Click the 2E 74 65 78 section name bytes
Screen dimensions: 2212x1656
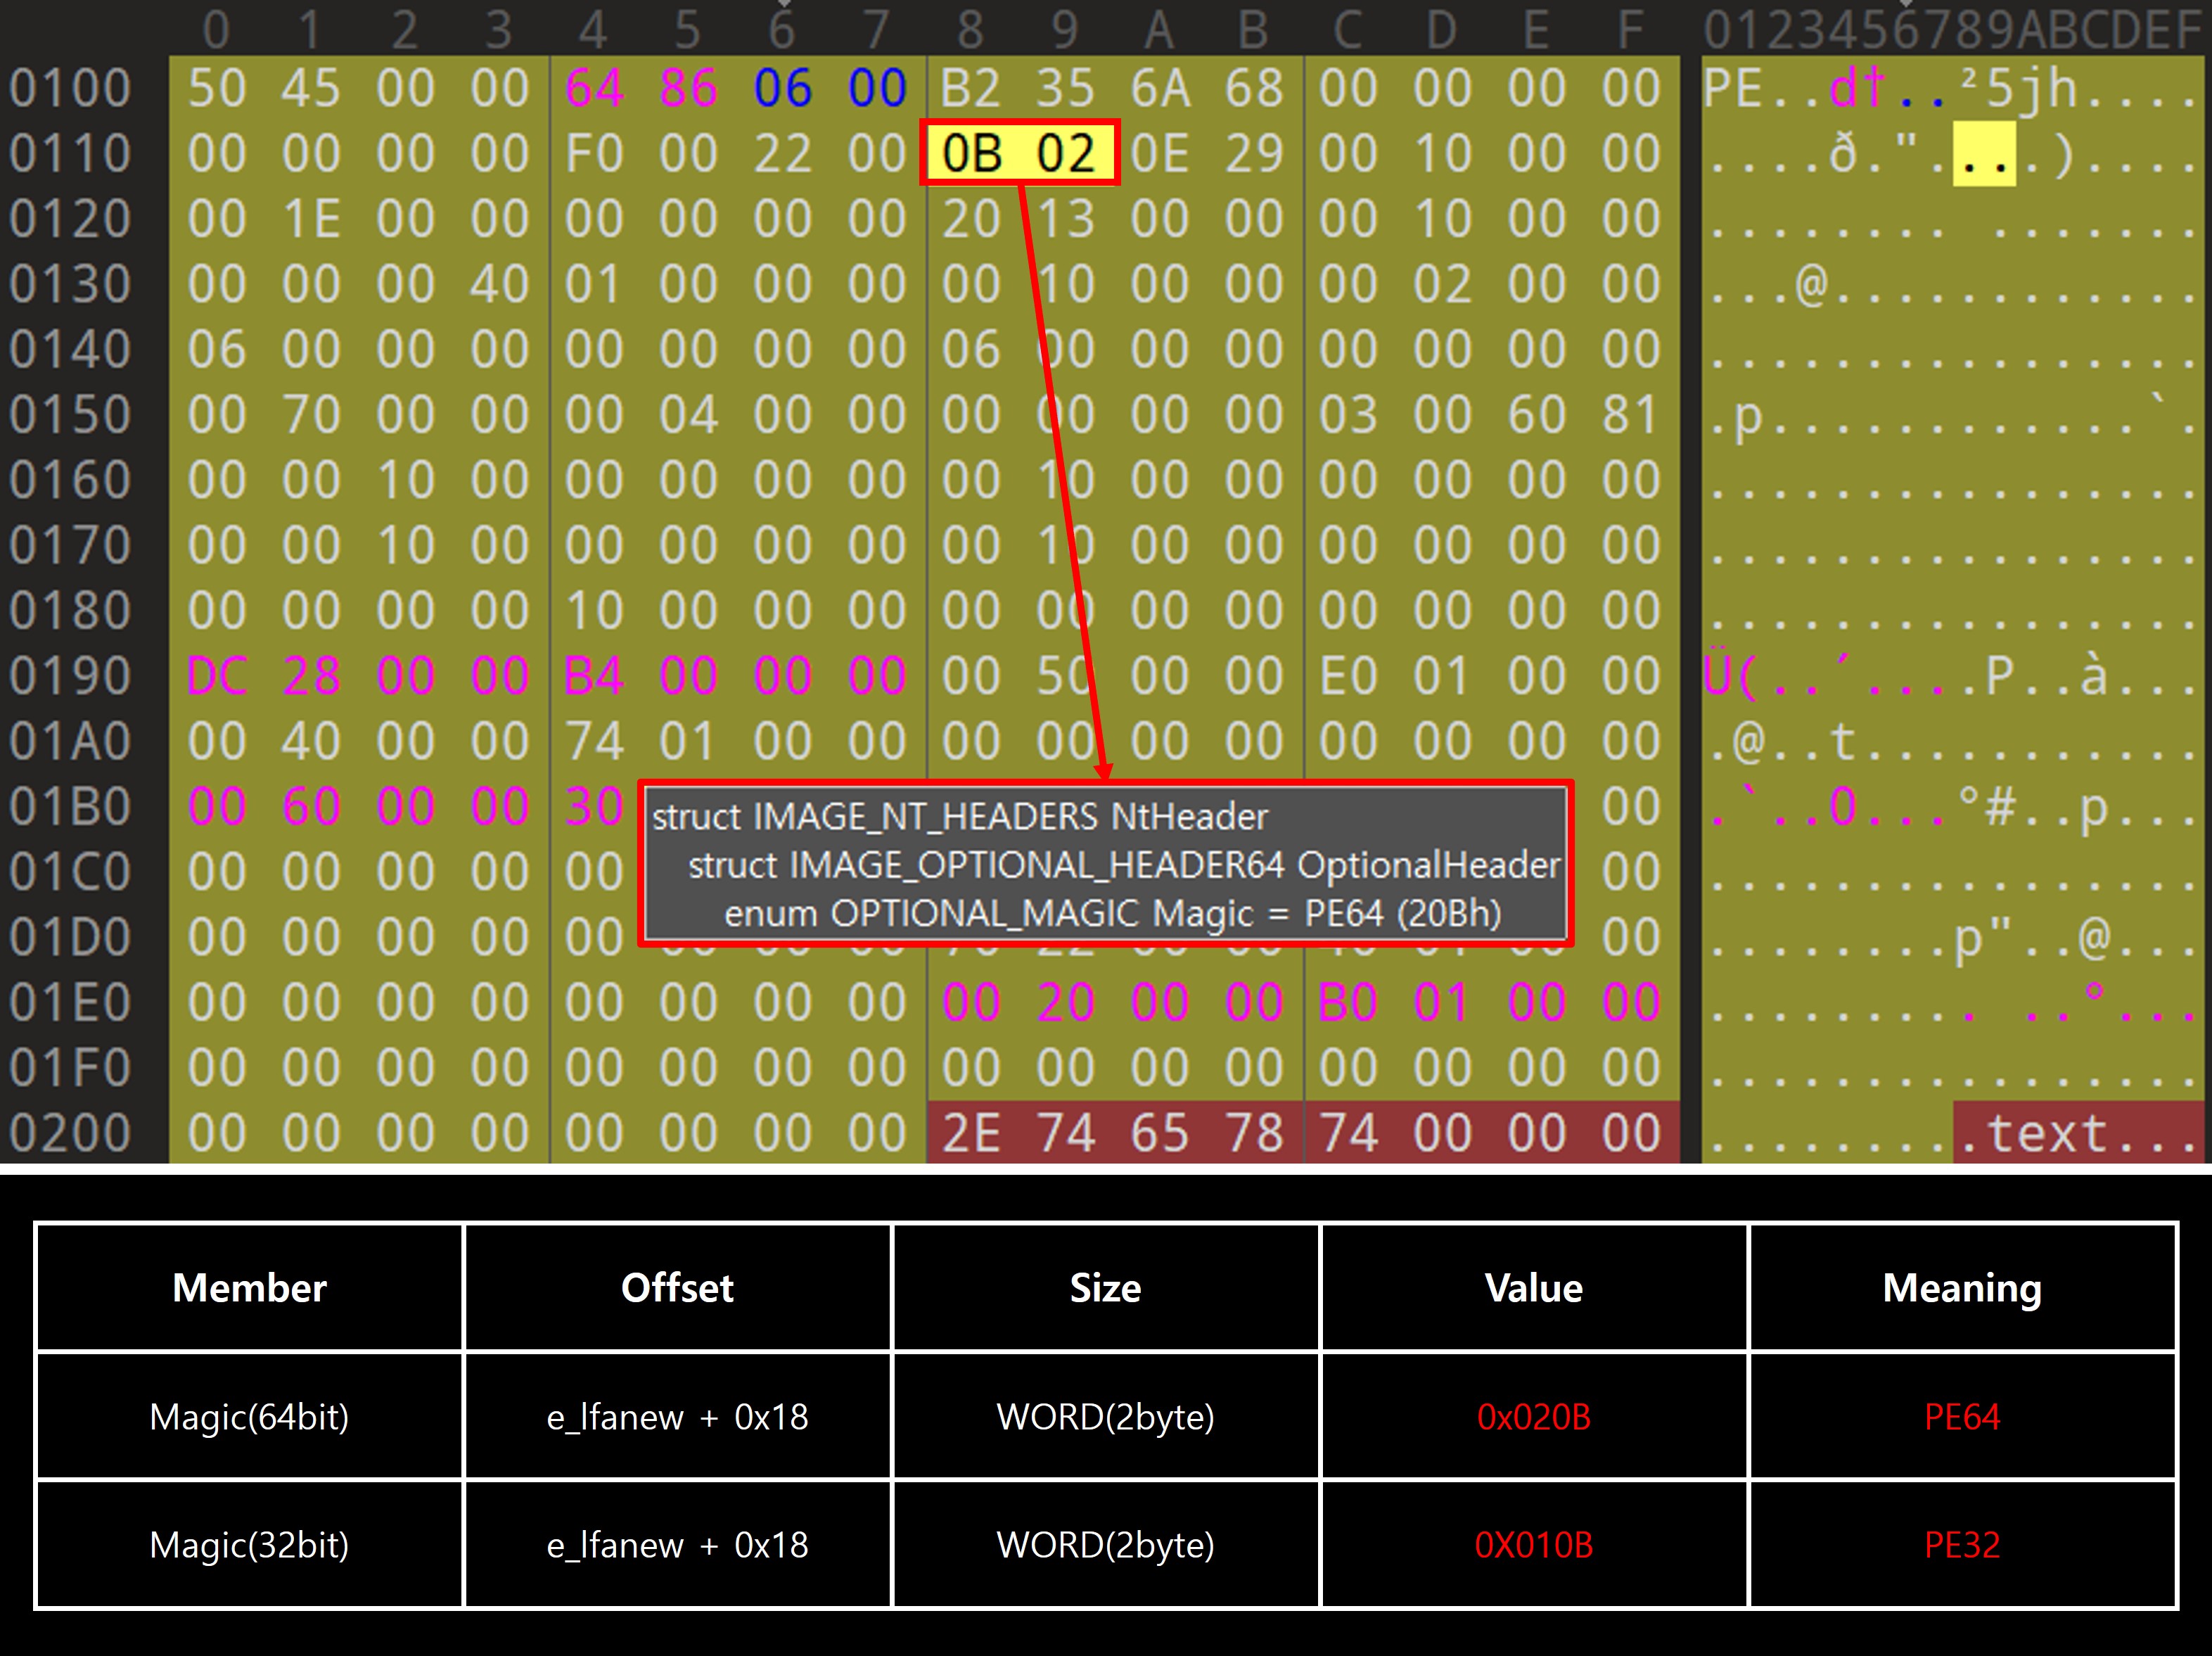click(x=1112, y=1134)
